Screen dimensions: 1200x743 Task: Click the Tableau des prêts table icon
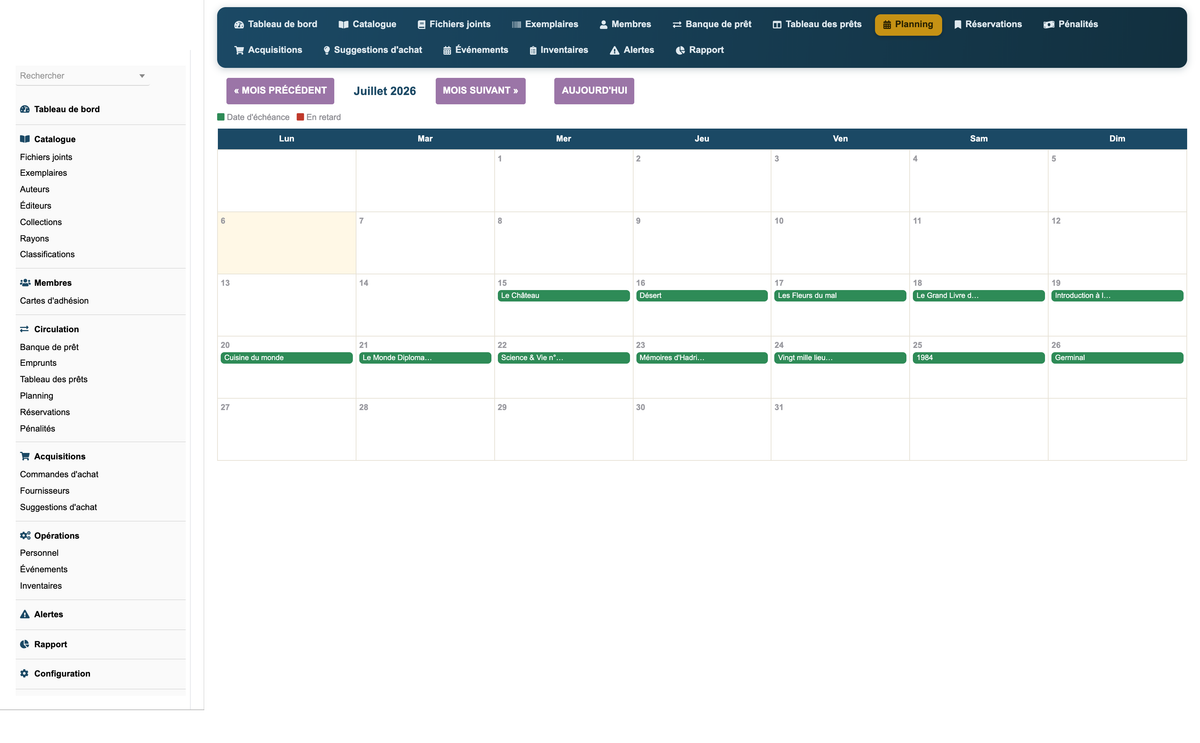777,25
